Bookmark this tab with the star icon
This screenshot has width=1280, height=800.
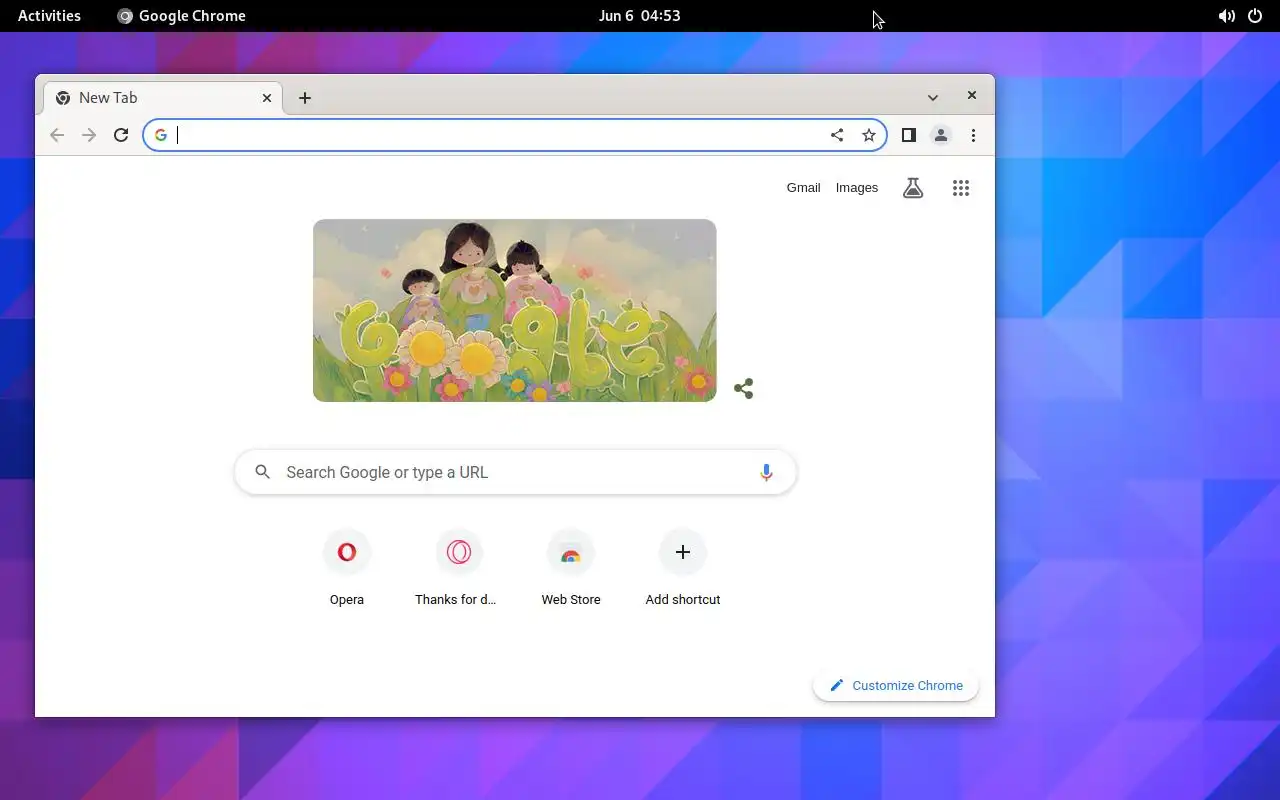click(x=869, y=135)
